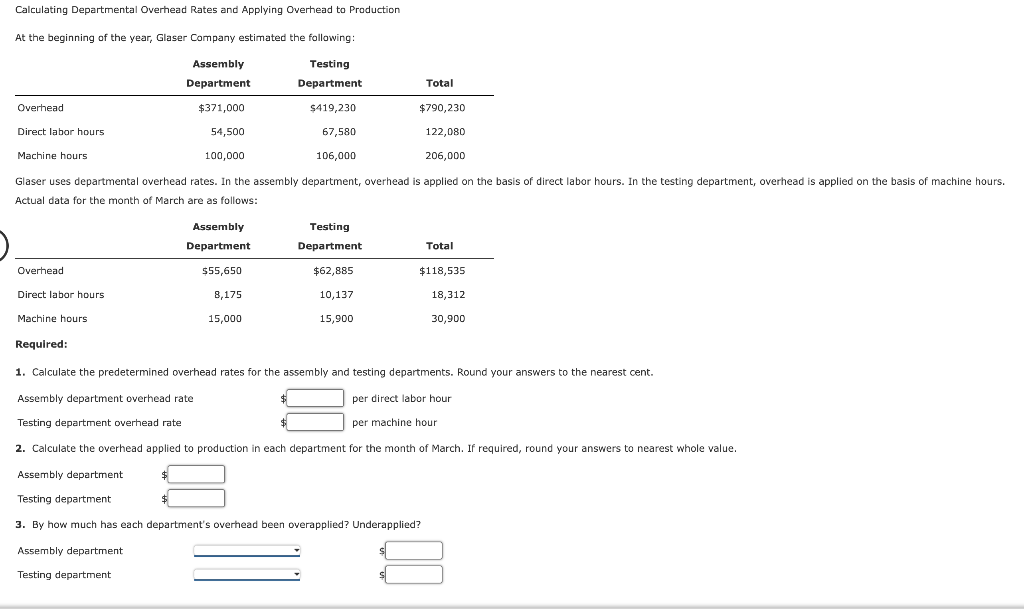This screenshot has height=609, width=1024.
Task: Click the Testing department applied overhead box
Action: click(x=196, y=498)
